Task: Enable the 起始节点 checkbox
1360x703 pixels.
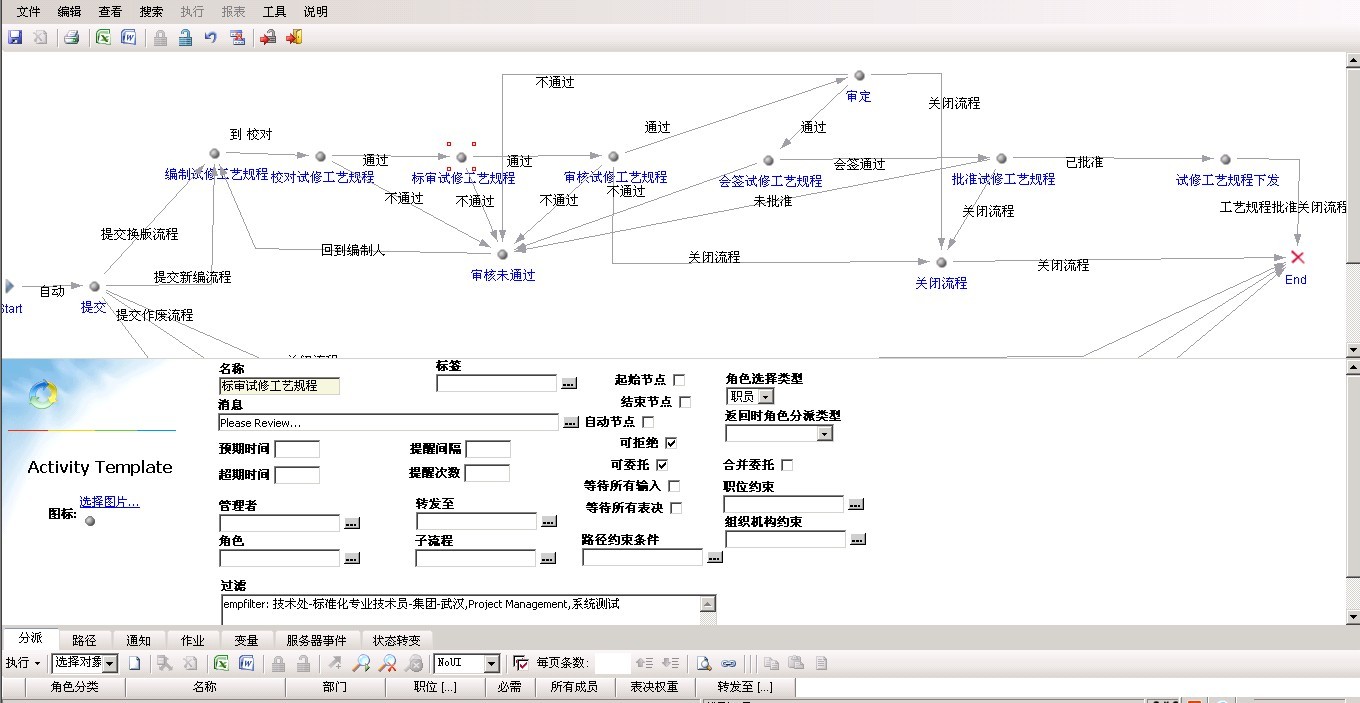Action: pyautogui.click(x=679, y=380)
